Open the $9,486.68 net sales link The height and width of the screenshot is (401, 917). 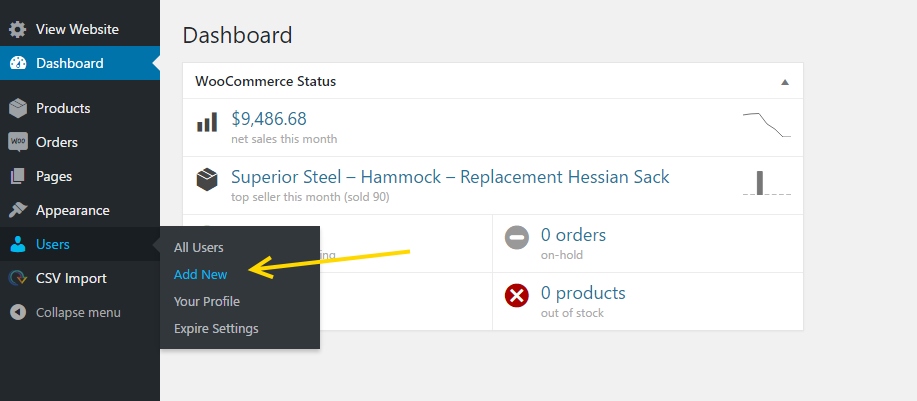[269, 119]
